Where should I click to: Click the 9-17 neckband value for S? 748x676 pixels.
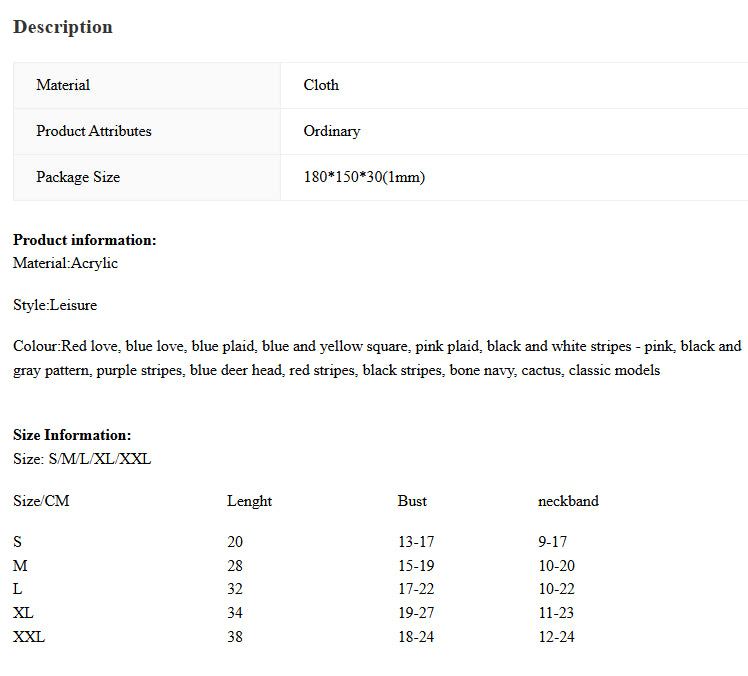552,542
